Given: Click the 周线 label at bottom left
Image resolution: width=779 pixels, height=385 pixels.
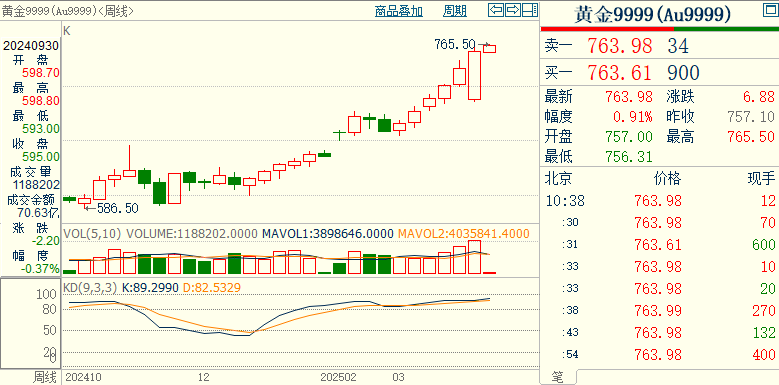Looking at the screenshot, I should coord(45,377).
